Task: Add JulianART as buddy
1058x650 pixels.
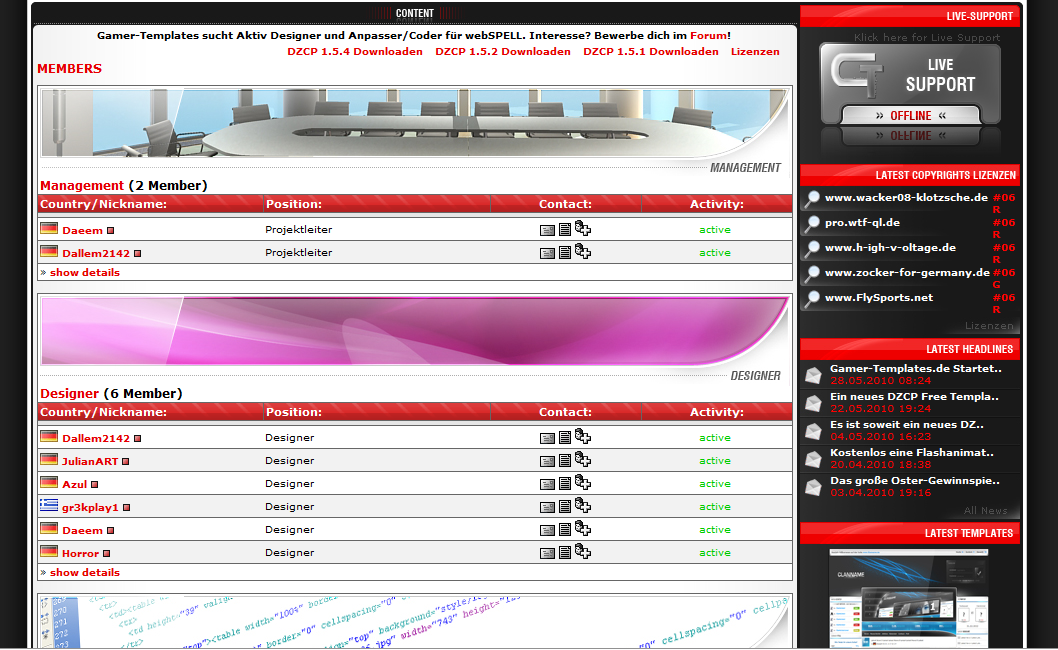Action: (583, 460)
